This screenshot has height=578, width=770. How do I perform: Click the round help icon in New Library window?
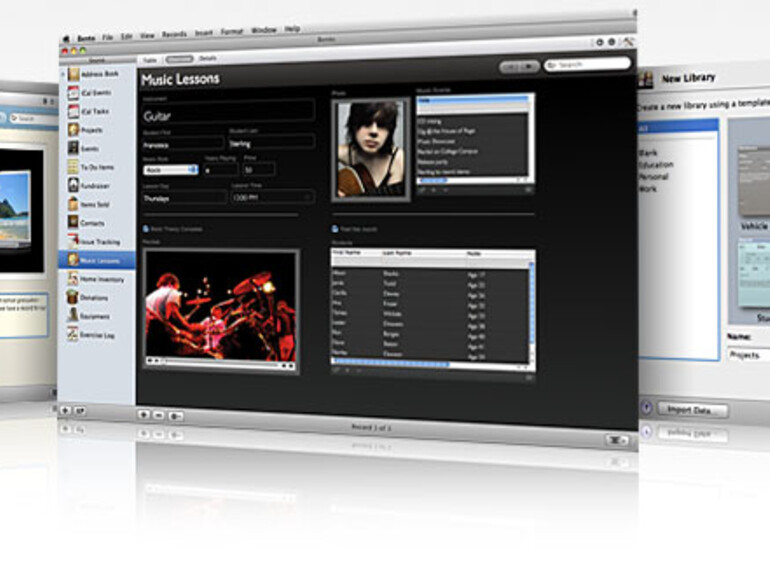coord(646,408)
